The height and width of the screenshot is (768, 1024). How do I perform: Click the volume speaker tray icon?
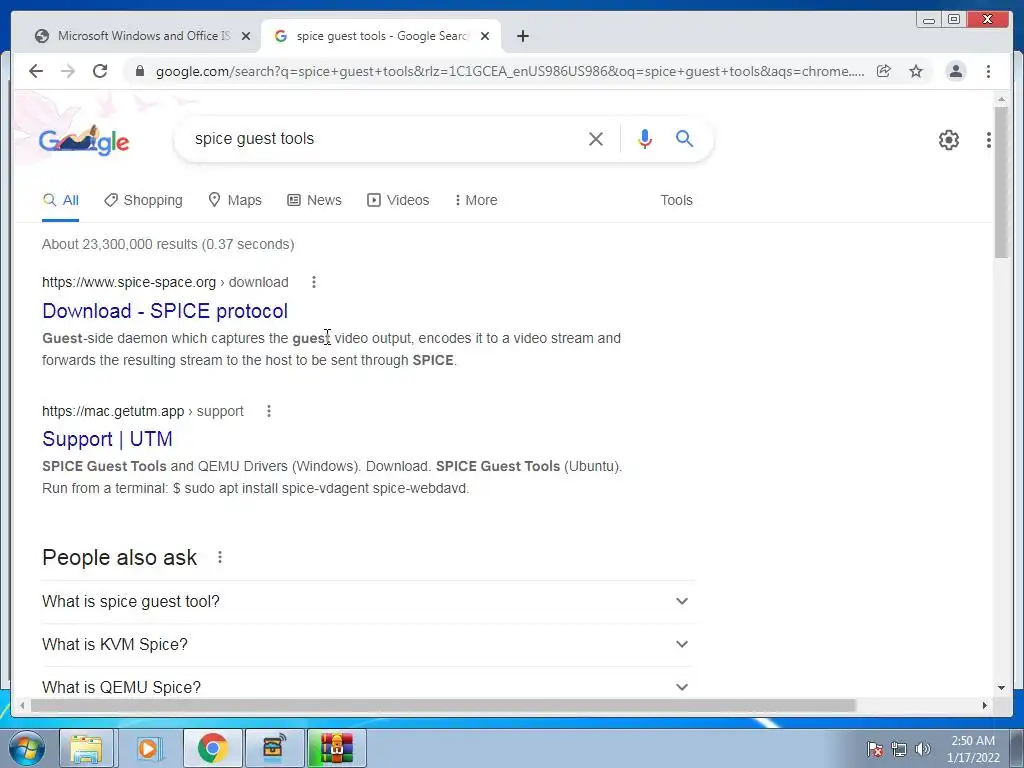pyautogui.click(x=923, y=749)
